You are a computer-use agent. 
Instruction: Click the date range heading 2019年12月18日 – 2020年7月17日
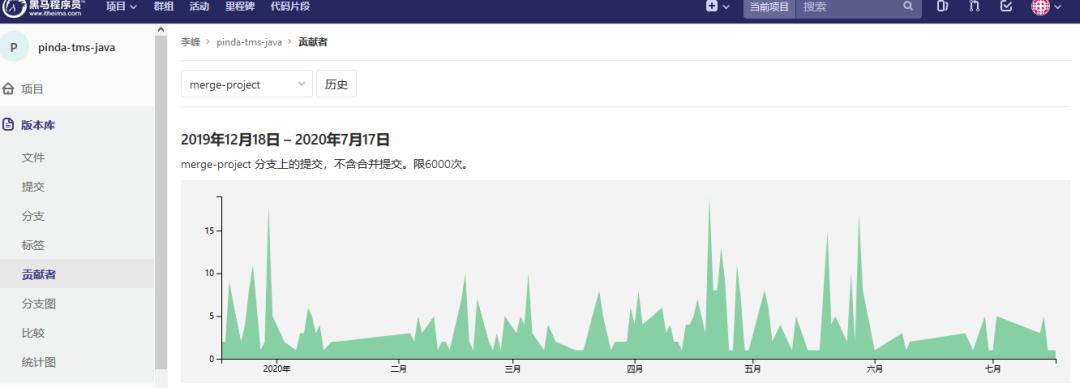(285, 140)
